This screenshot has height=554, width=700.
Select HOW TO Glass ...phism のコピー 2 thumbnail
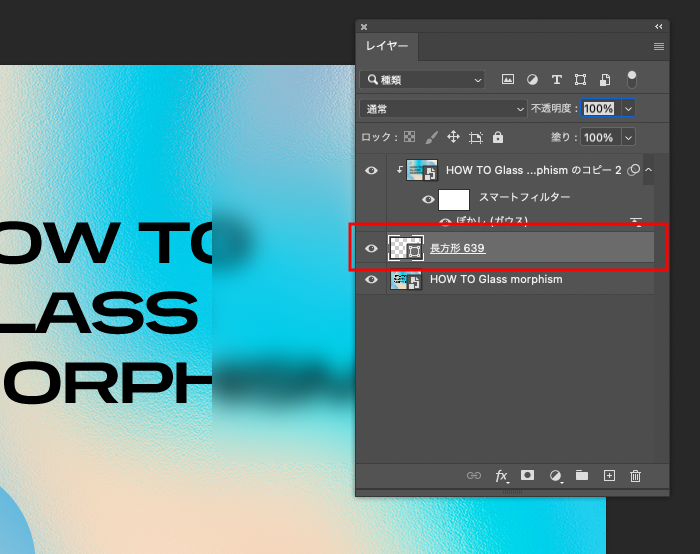(422, 170)
